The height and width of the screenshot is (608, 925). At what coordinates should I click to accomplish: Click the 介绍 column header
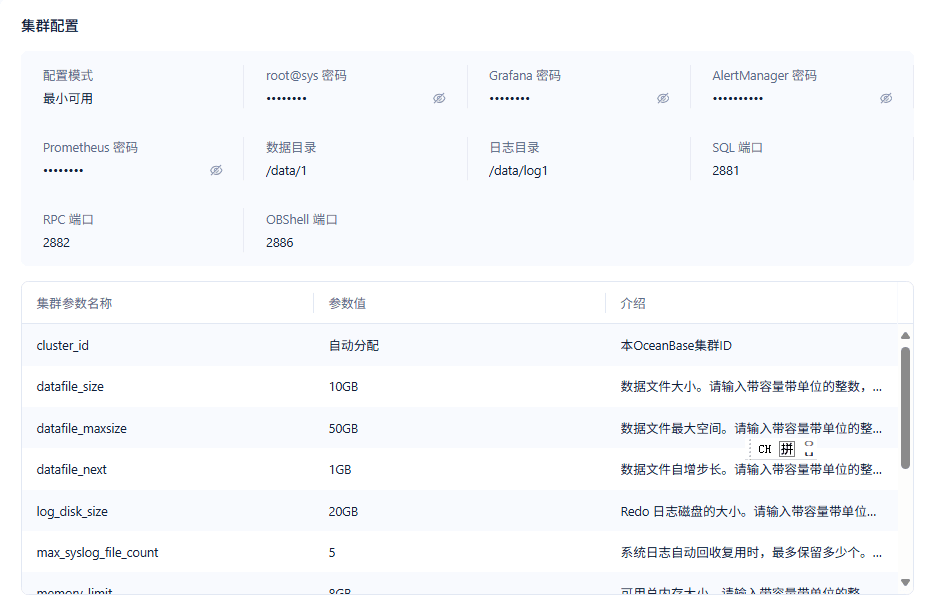point(633,303)
